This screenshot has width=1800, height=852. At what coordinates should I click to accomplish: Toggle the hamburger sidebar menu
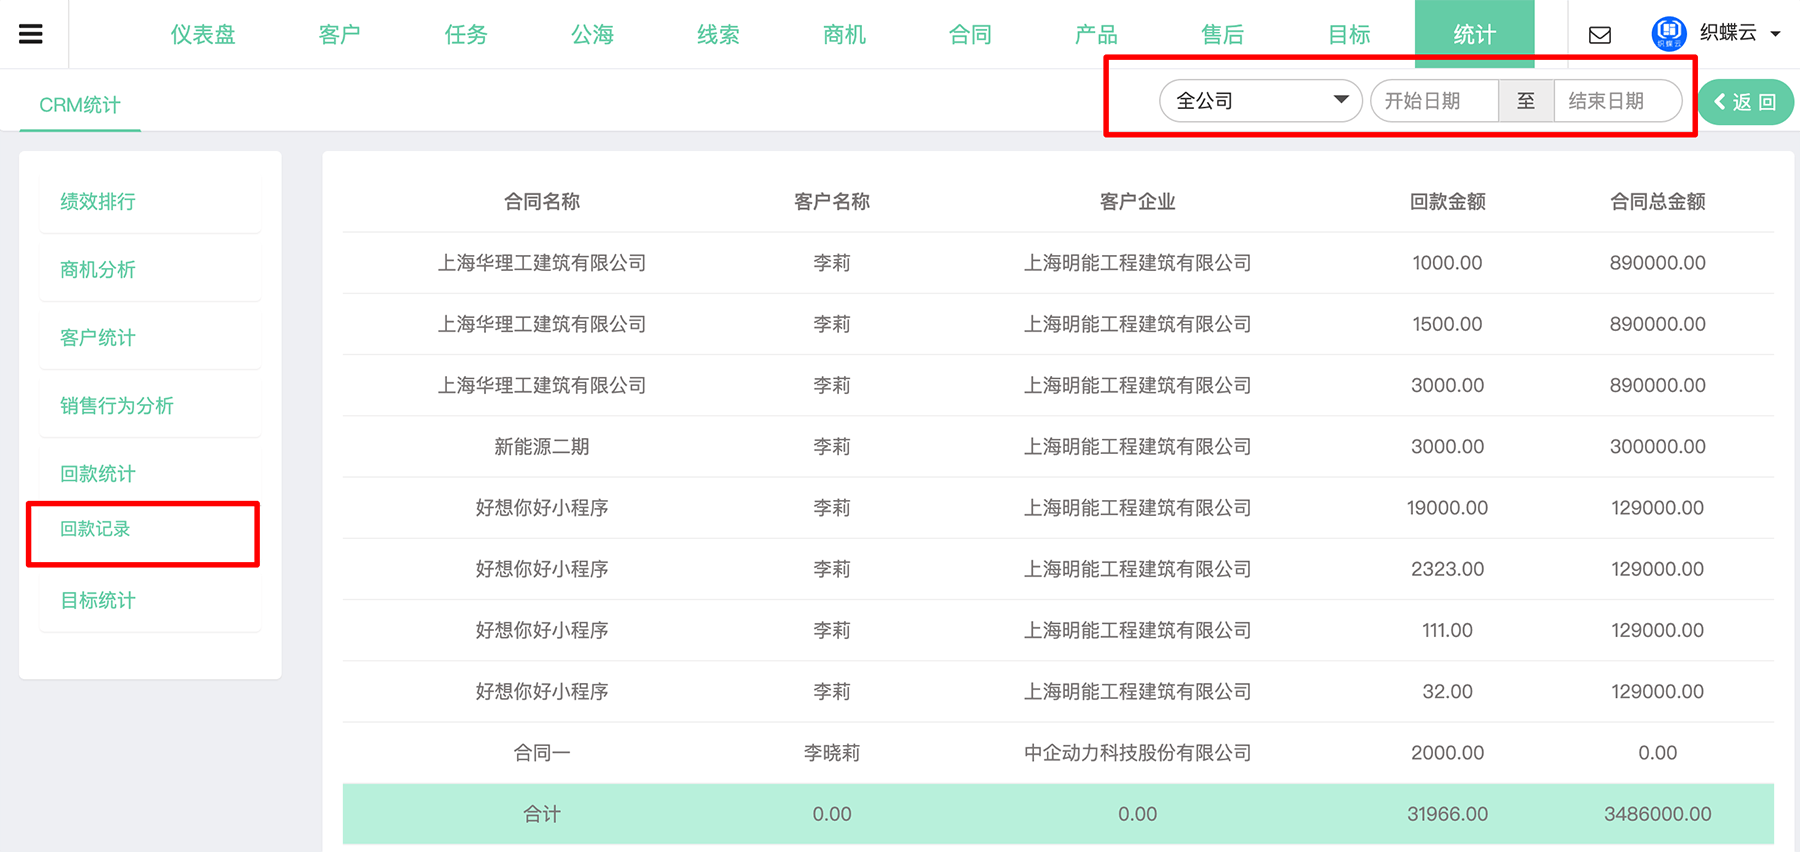coord(31,34)
